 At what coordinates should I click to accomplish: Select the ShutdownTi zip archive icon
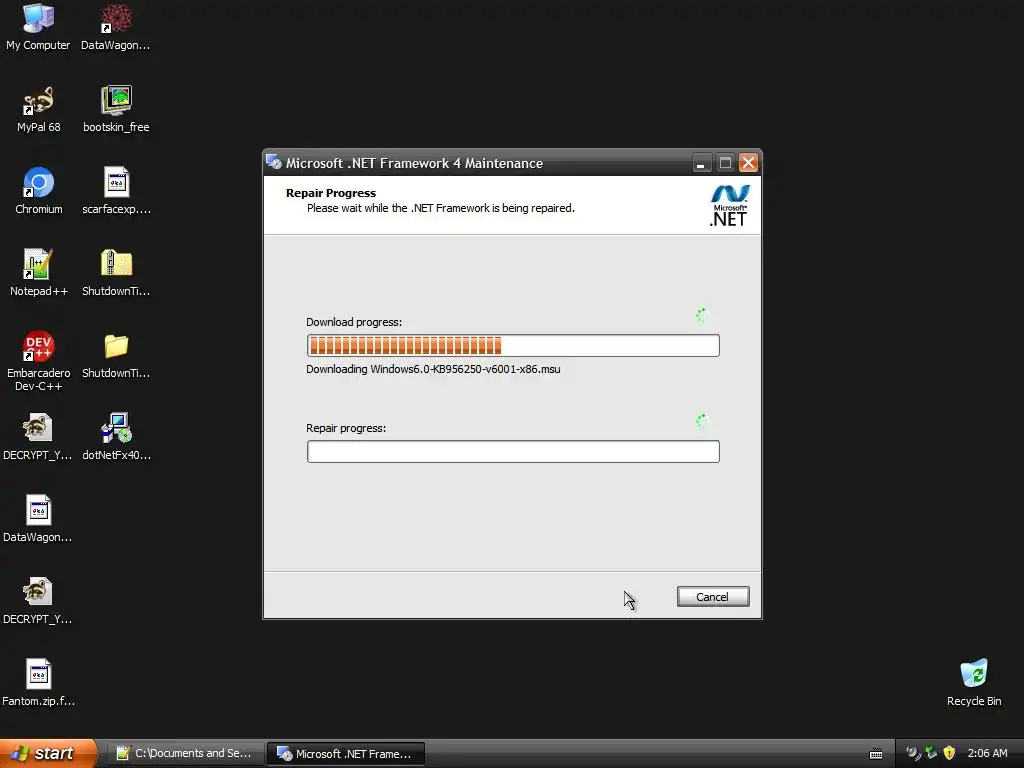(x=116, y=274)
